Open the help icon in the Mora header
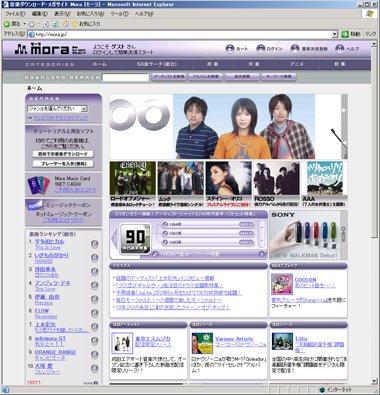 (x=339, y=49)
